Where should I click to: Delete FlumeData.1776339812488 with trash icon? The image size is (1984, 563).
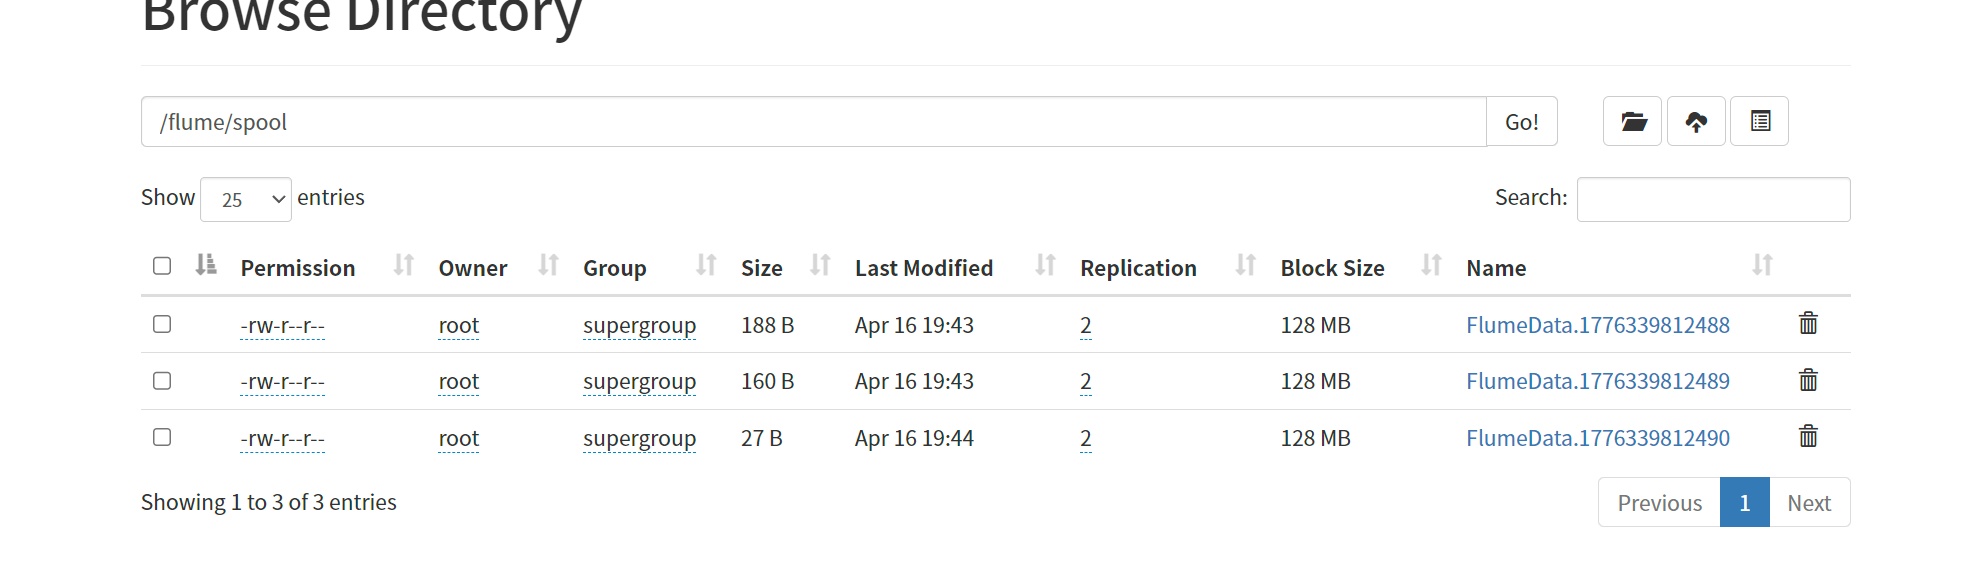click(1808, 323)
